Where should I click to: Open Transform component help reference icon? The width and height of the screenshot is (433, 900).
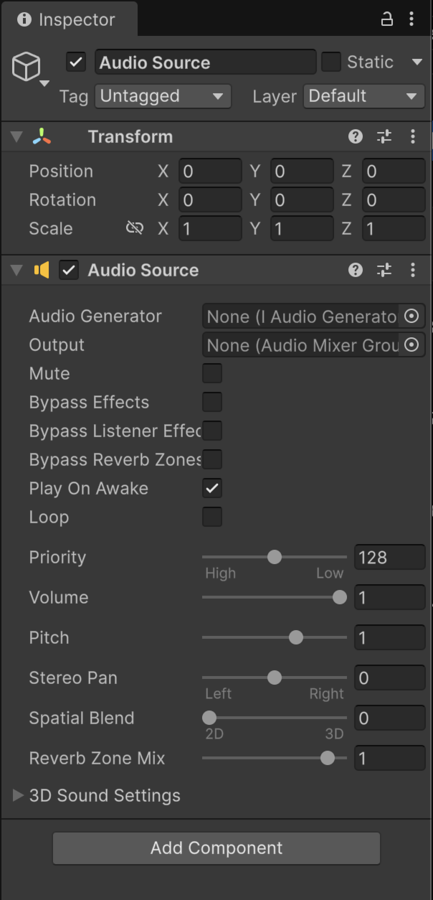(x=355, y=137)
